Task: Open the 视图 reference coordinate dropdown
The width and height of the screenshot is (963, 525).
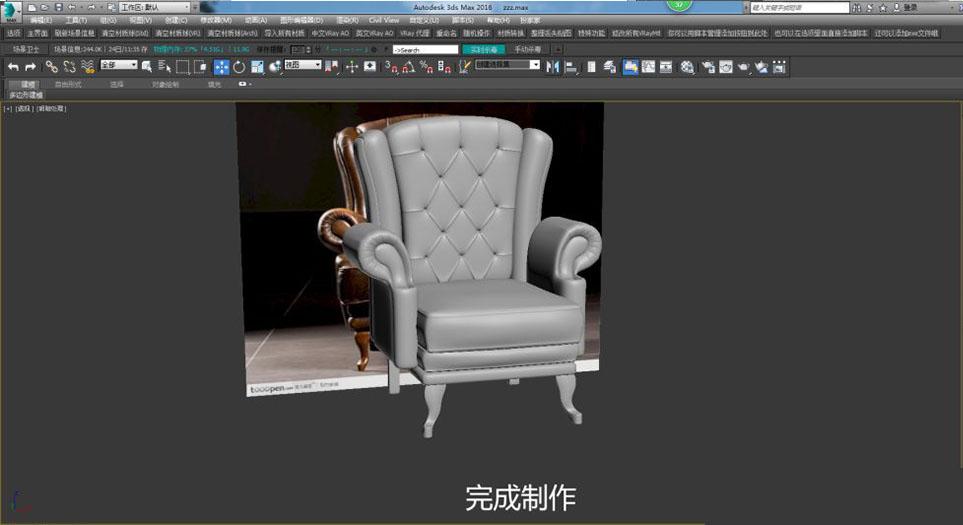Action: pos(303,64)
